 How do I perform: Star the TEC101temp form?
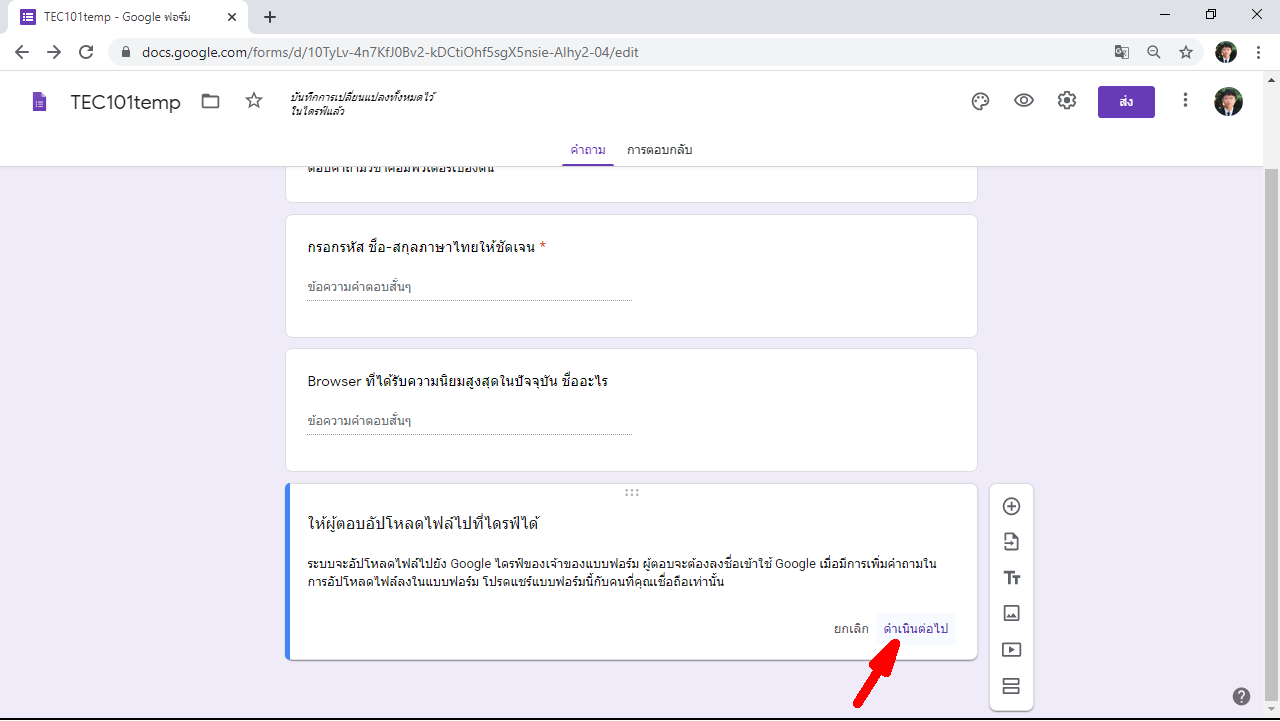coord(254,101)
